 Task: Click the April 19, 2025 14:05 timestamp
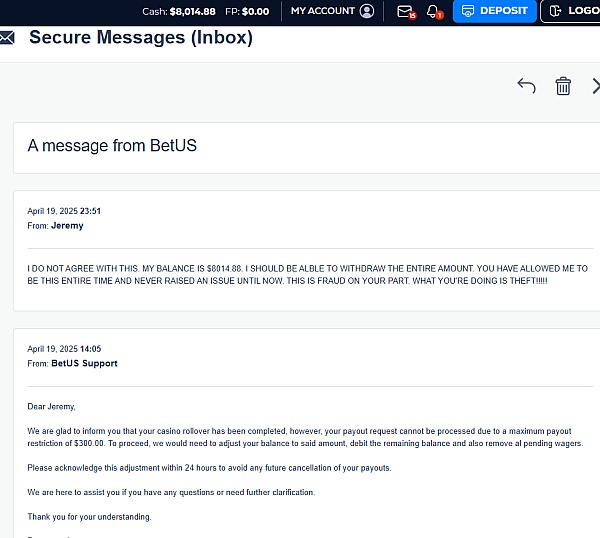[64, 349]
